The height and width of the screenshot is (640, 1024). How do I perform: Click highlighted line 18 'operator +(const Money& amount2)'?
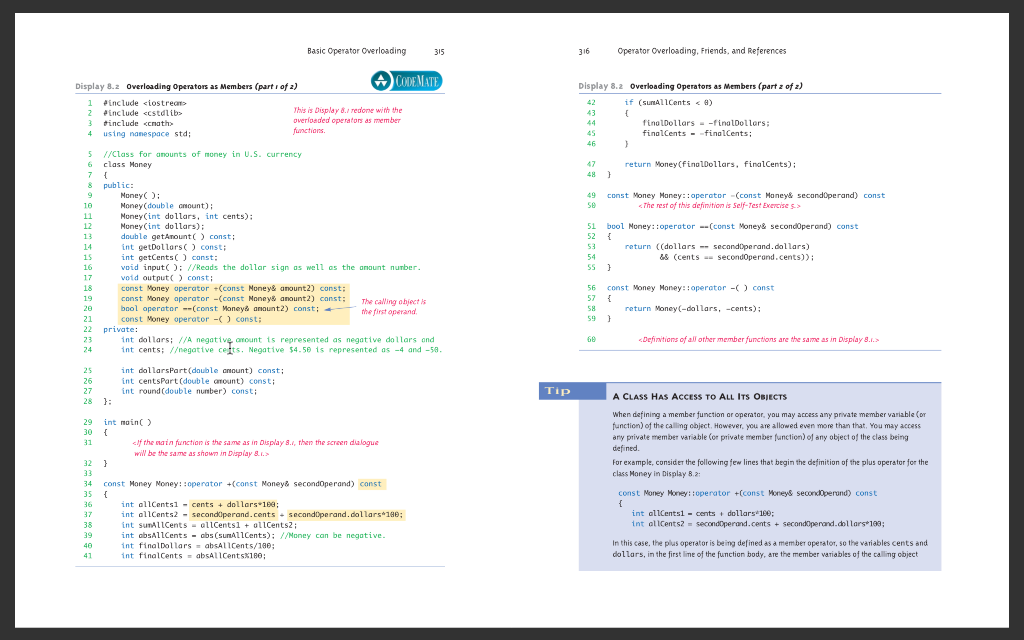(234, 288)
